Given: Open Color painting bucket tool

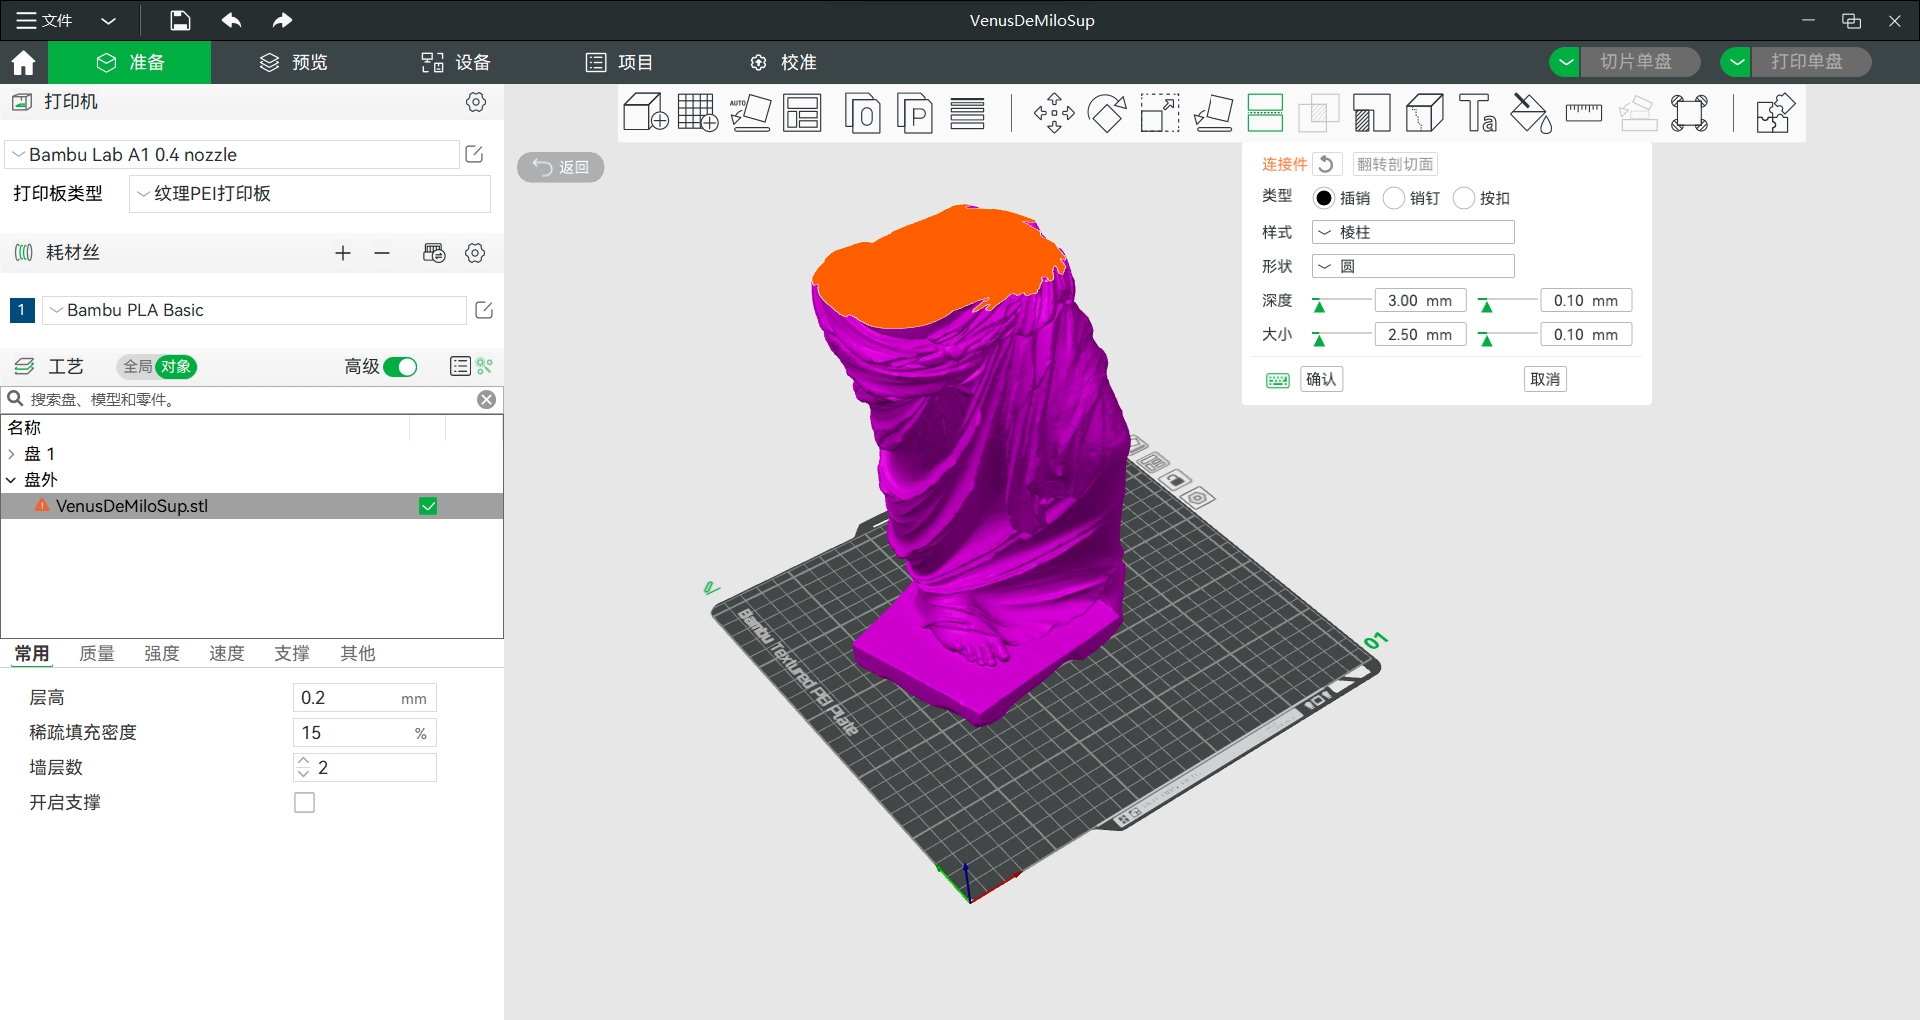Looking at the screenshot, I should tap(1531, 113).
